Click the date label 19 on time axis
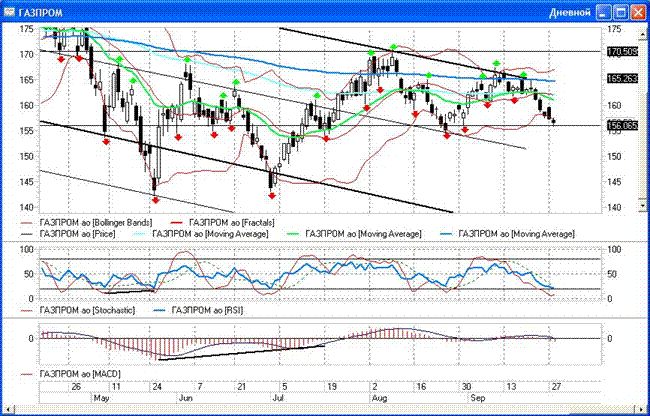This screenshot has height=416, width=650. (332, 387)
